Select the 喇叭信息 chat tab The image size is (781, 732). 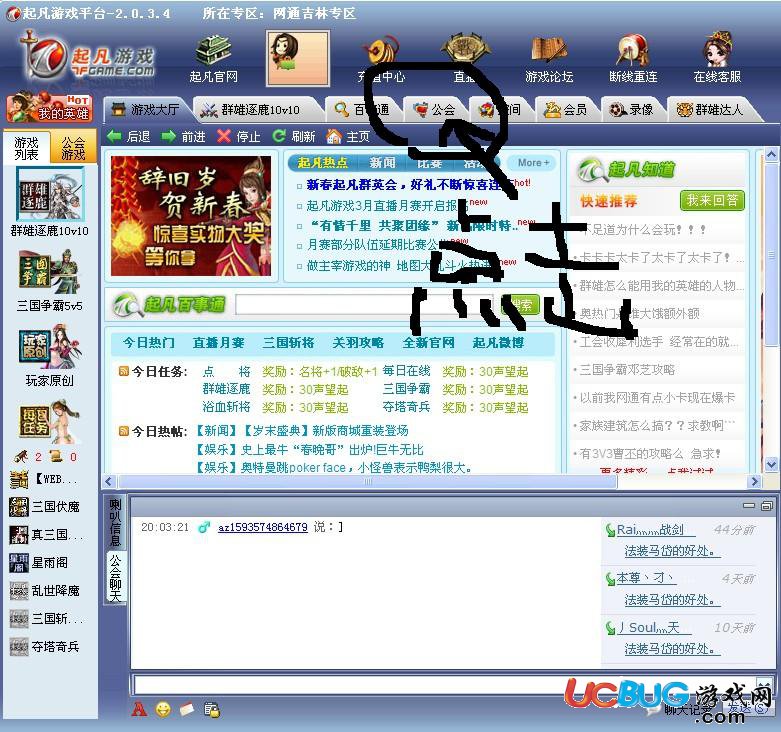click(115, 522)
